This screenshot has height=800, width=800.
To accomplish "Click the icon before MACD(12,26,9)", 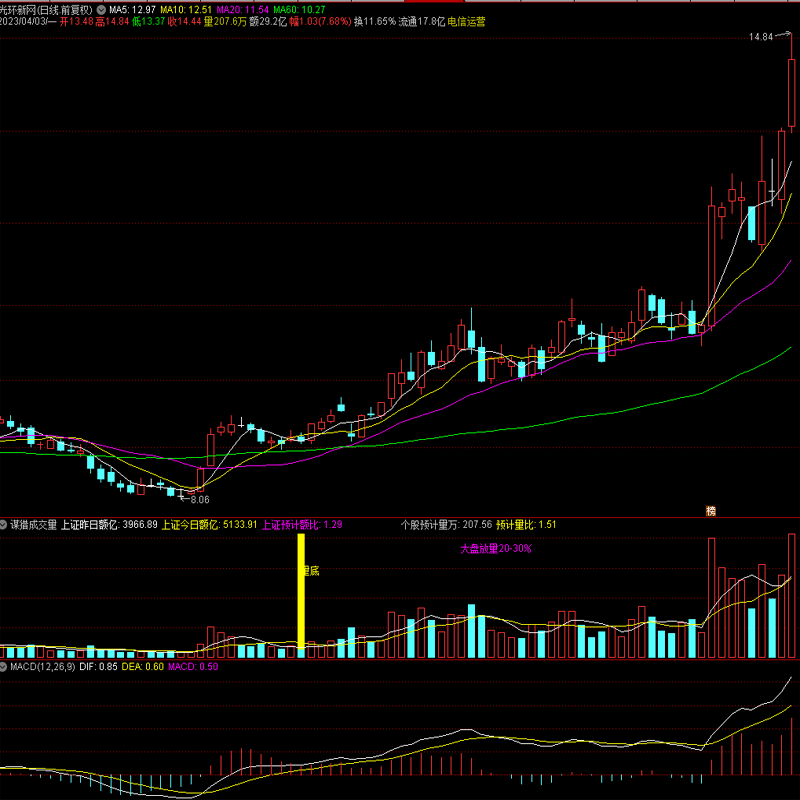I will pos(4,666).
